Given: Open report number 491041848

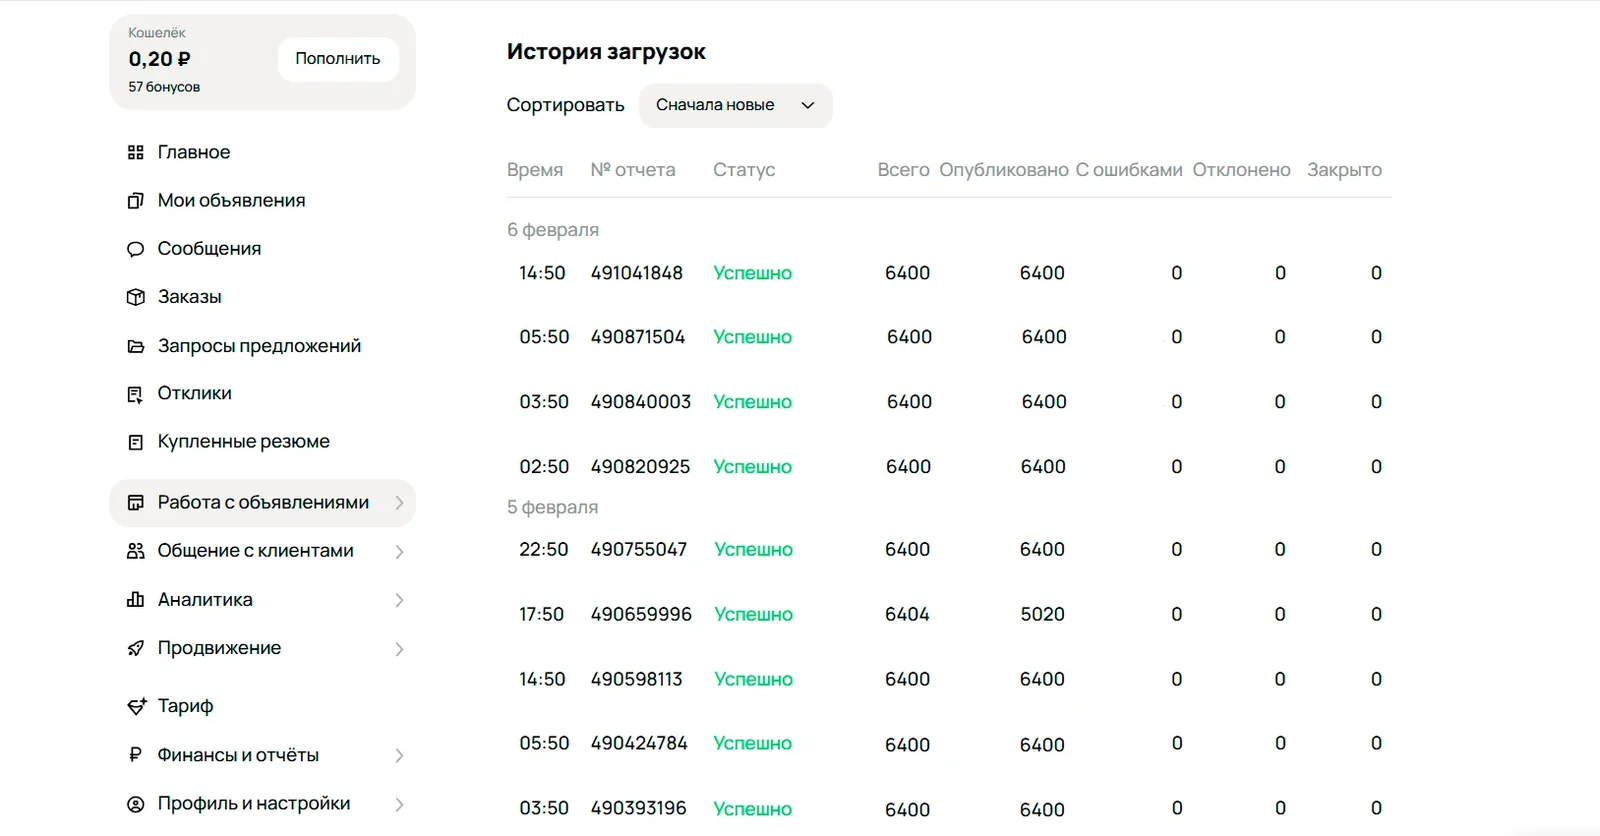Looking at the screenshot, I should tap(637, 273).
